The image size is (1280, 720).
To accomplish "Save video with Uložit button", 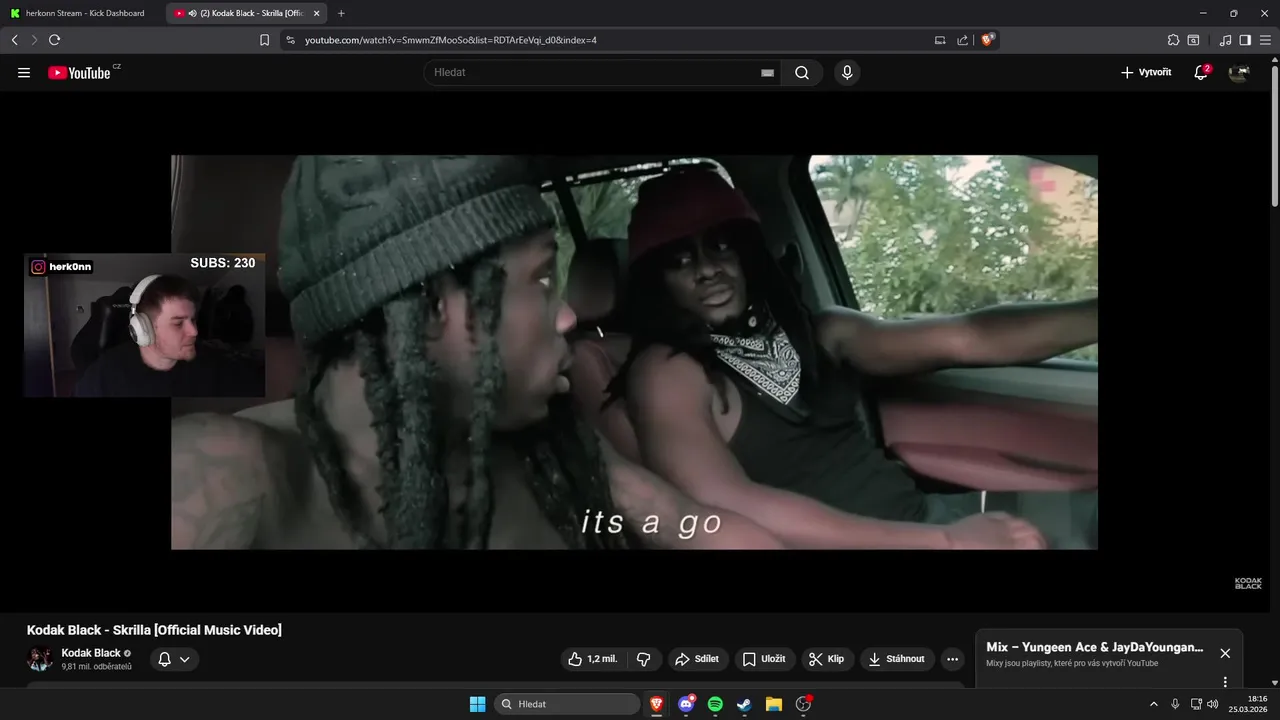I will [x=764, y=659].
